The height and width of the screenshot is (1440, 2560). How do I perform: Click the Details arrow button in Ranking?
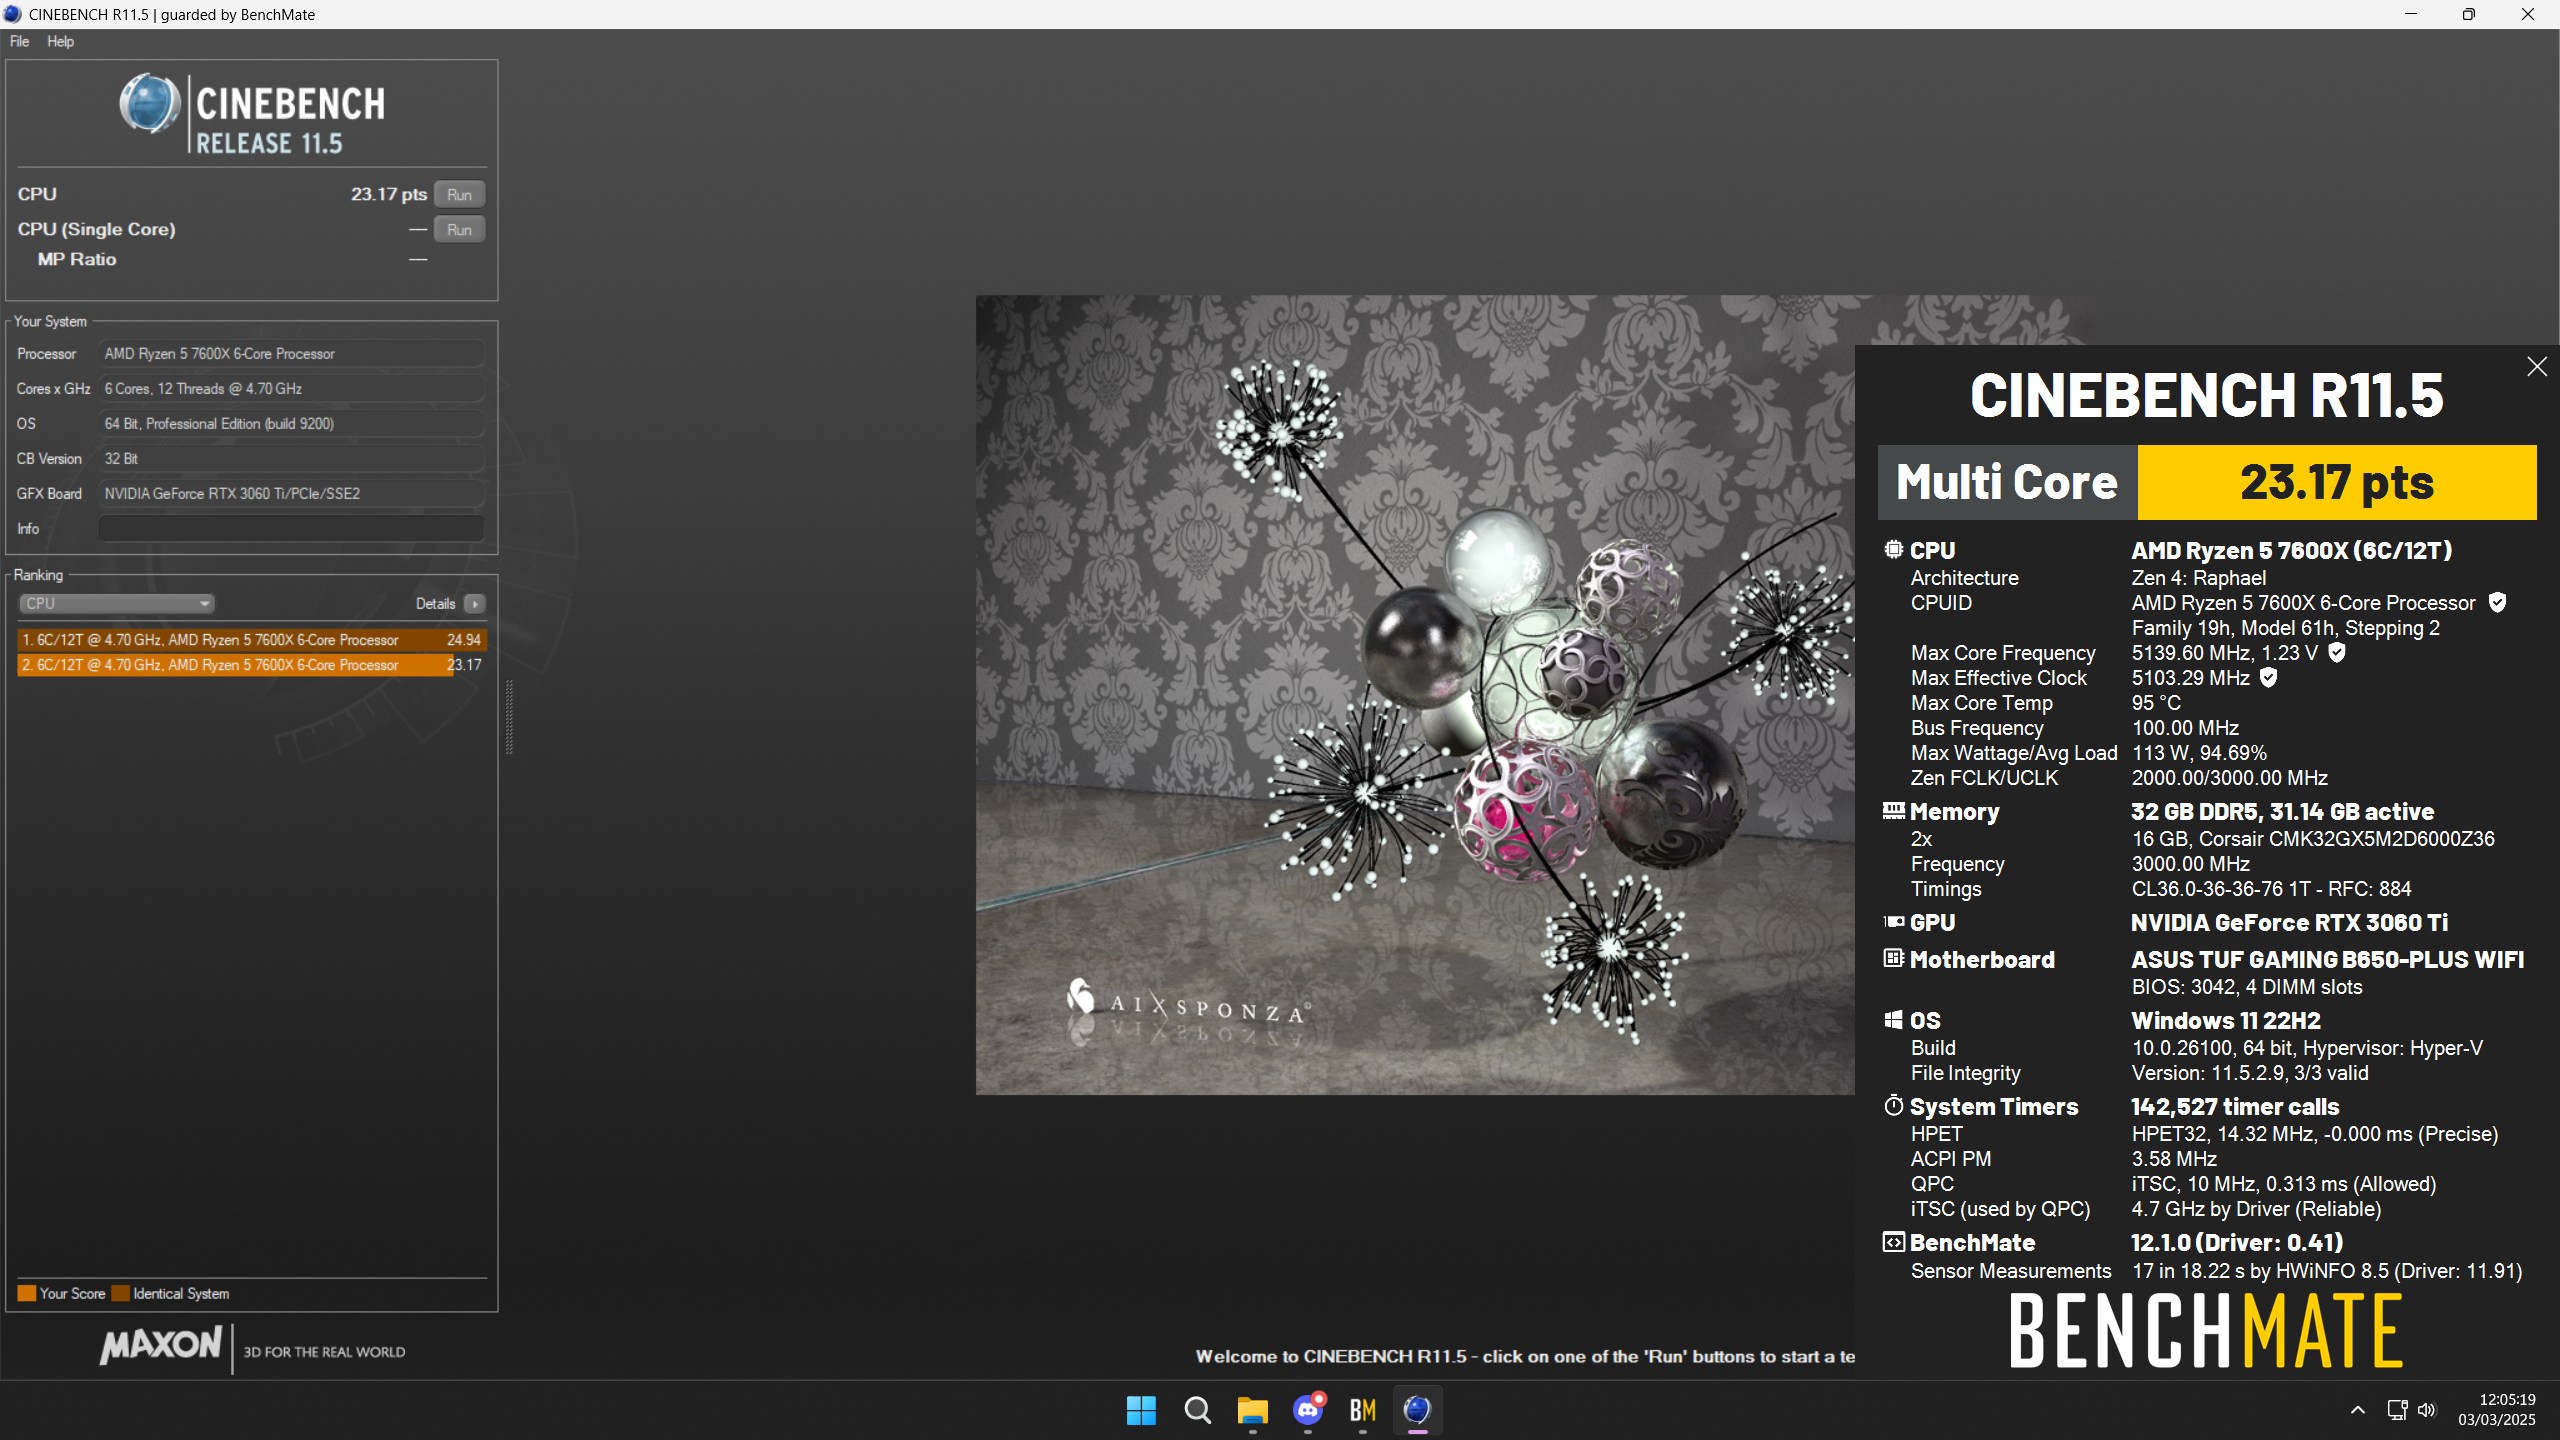(475, 603)
